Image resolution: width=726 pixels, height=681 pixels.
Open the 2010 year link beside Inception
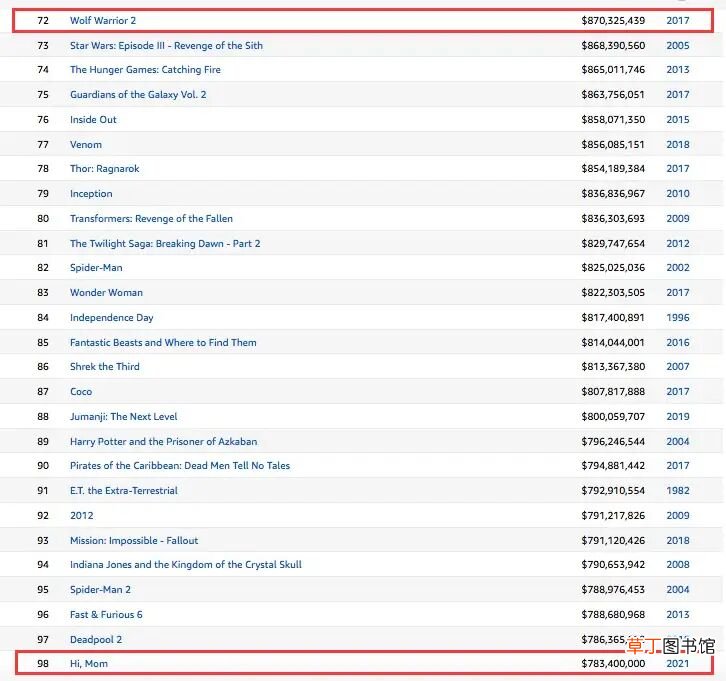coord(678,194)
